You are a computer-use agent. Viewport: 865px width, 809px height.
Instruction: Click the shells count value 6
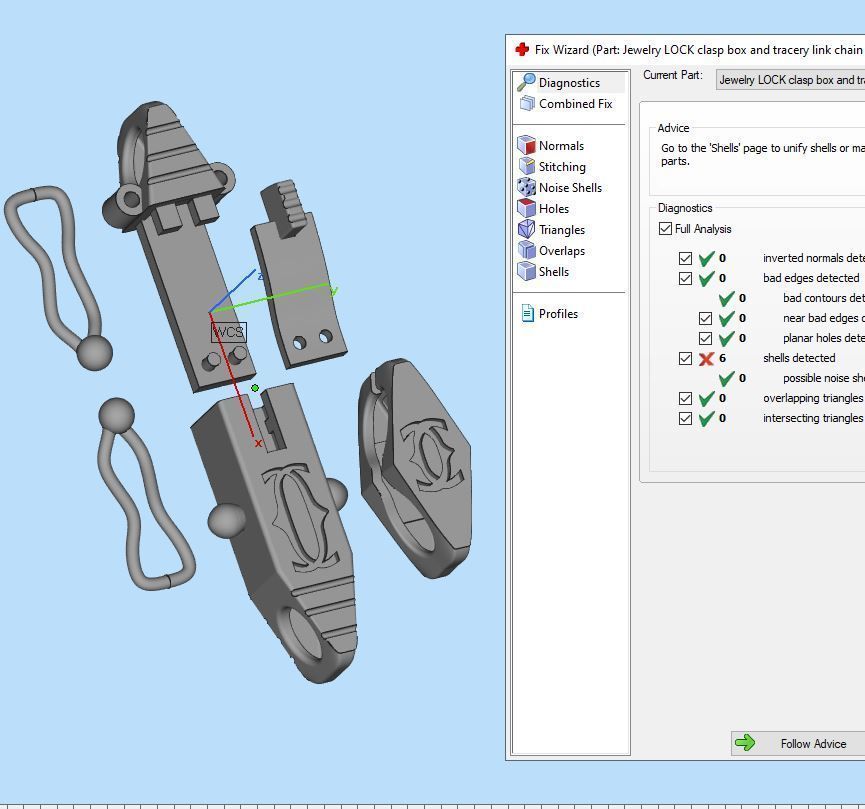[x=722, y=359]
